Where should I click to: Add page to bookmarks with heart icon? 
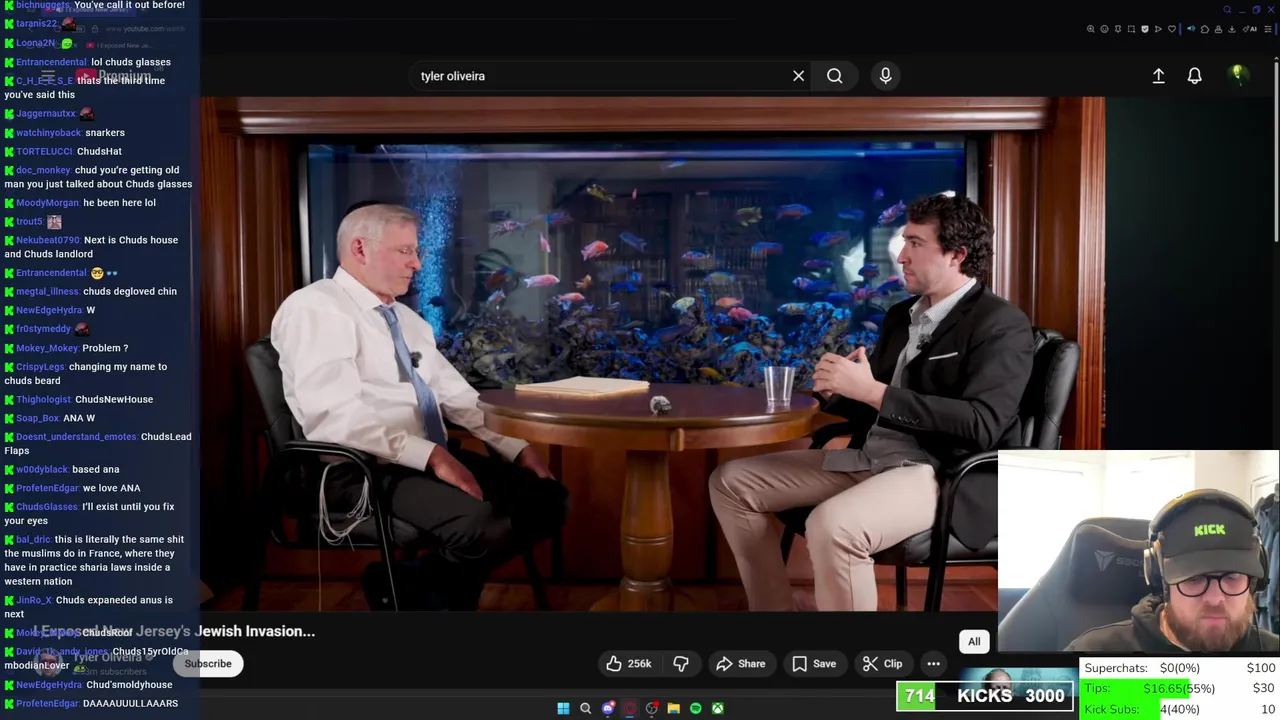1172,29
